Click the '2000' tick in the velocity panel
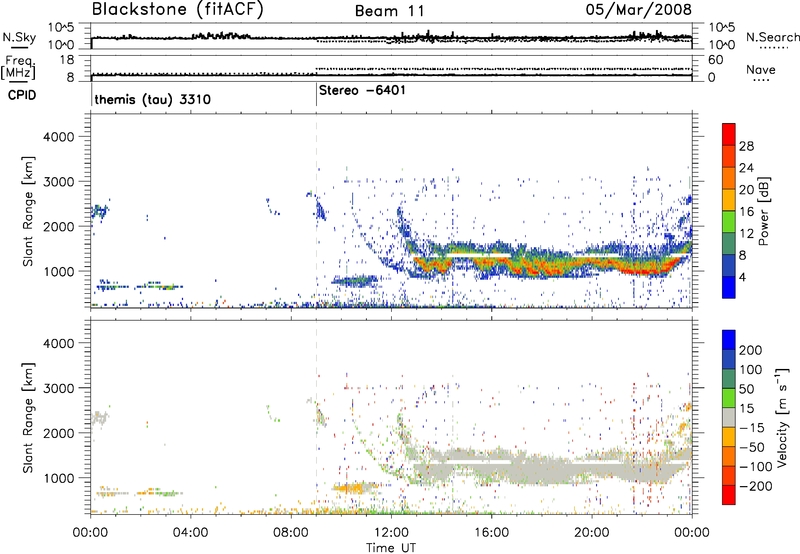The image size is (800, 554). [x=58, y=433]
